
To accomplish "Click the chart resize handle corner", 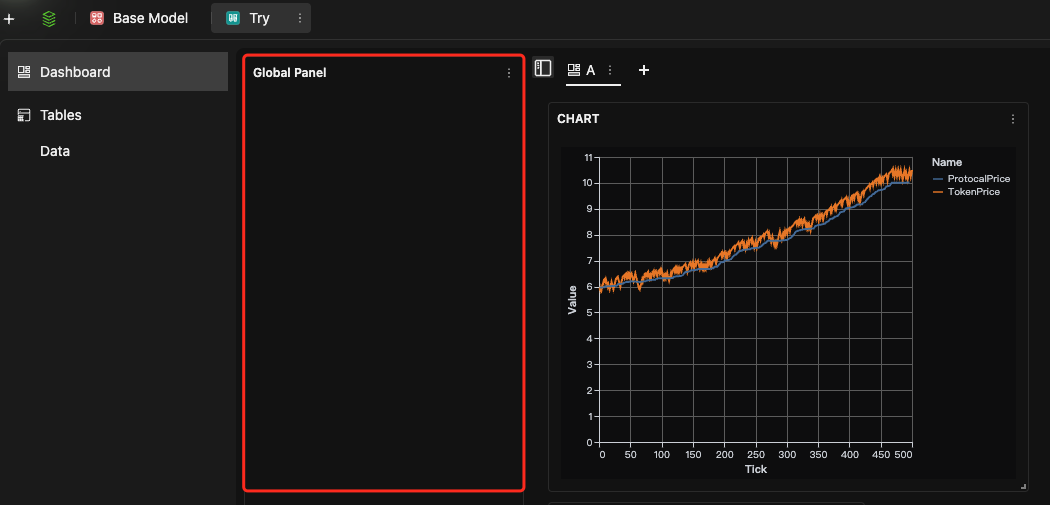I will pos(1023,486).
